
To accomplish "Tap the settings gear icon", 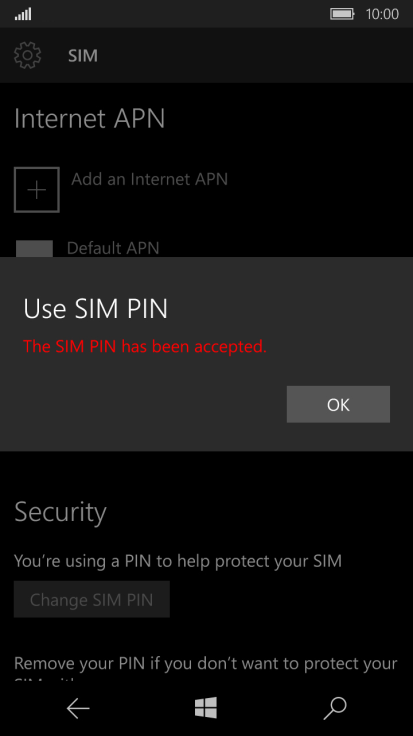I will pyautogui.click(x=28, y=55).
